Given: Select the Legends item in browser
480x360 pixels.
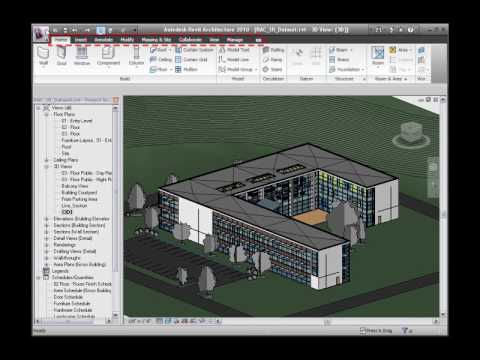Looking at the screenshot, I should click(x=60, y=271).
